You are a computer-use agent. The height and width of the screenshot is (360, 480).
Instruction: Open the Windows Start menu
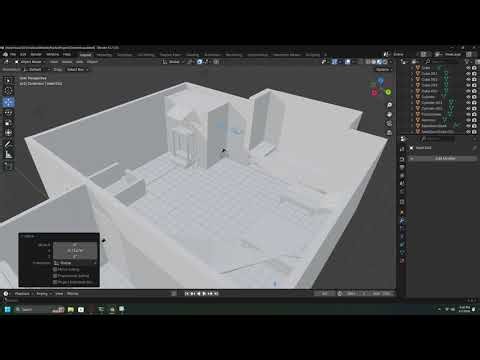point(7,309)
